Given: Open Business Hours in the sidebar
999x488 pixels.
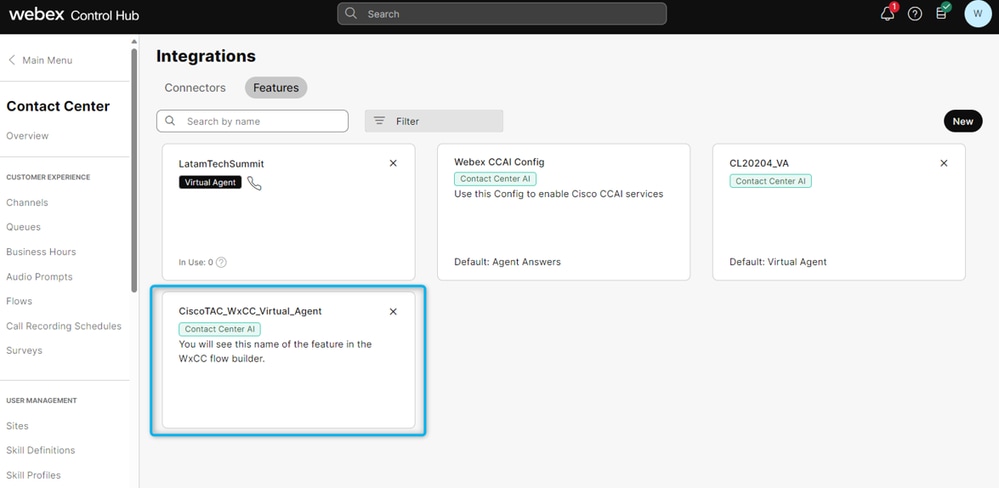Looking at the screenshot, I should [x=41, y=252].
